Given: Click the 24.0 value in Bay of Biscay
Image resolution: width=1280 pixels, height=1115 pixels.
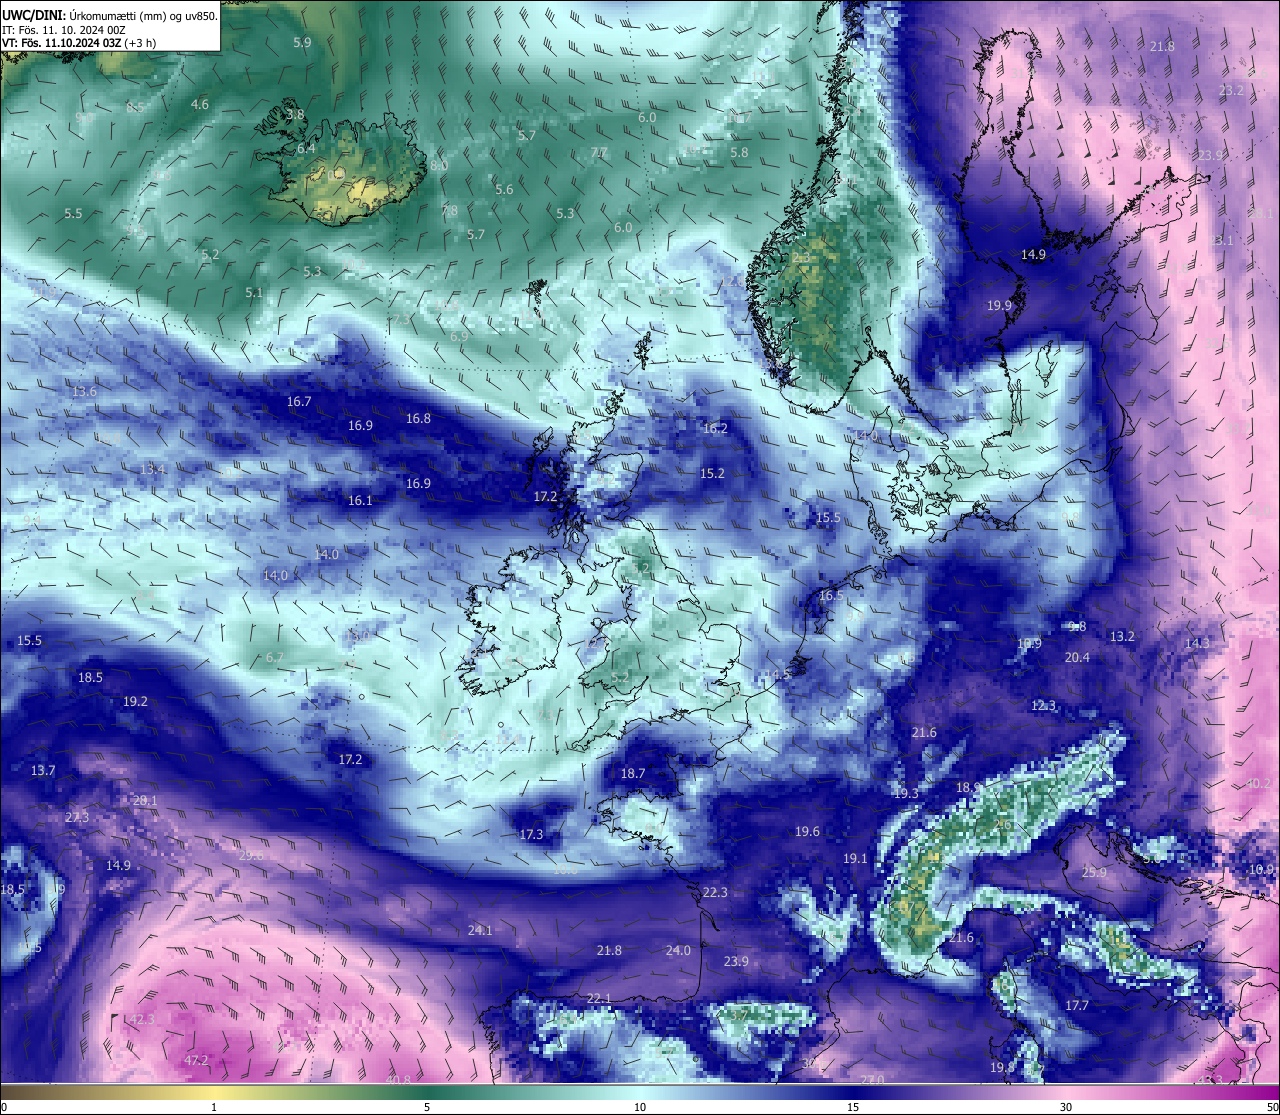Looking at the screenshot, I should 678,950.
